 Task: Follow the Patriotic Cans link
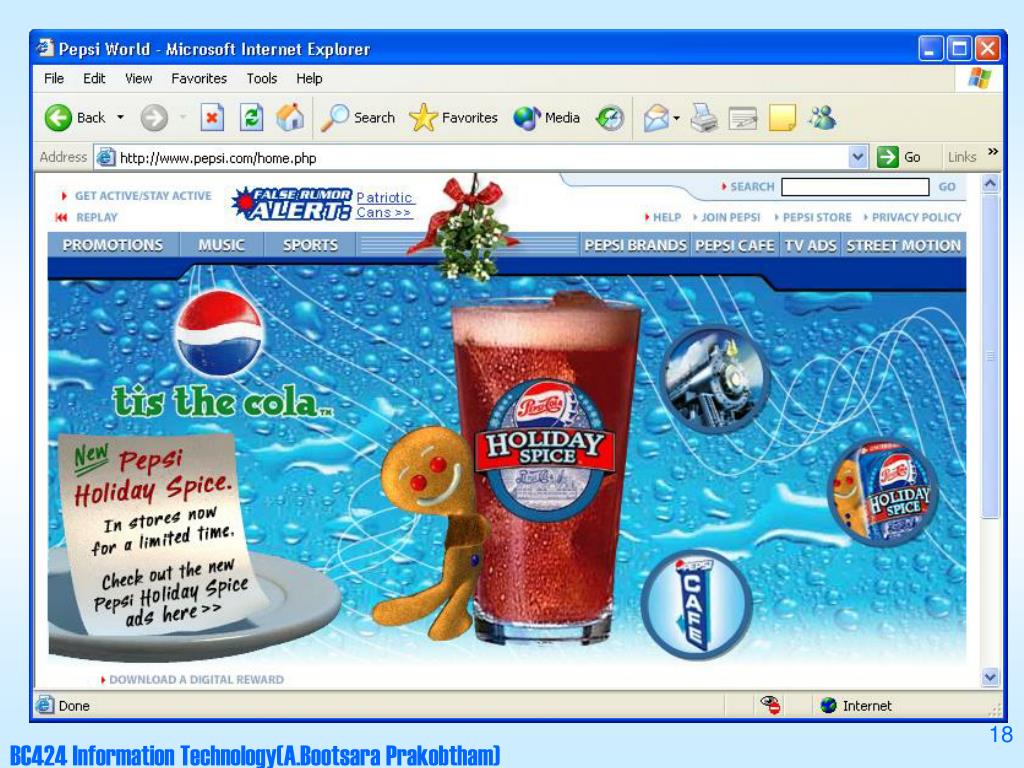tap(385, 204)
